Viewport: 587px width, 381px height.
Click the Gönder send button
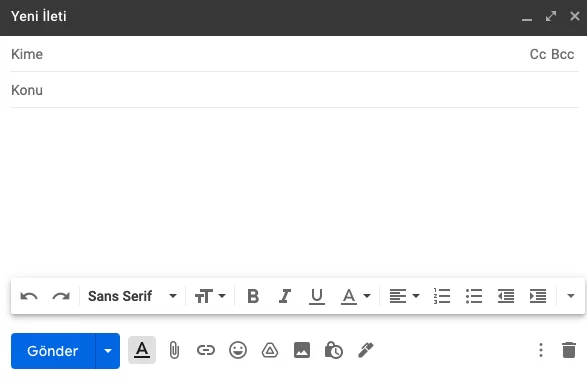coord(53,351)
